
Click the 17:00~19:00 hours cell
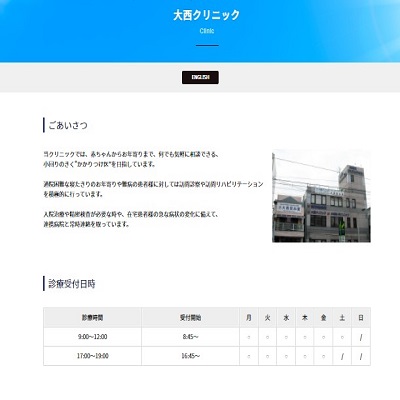click(92, 356)
